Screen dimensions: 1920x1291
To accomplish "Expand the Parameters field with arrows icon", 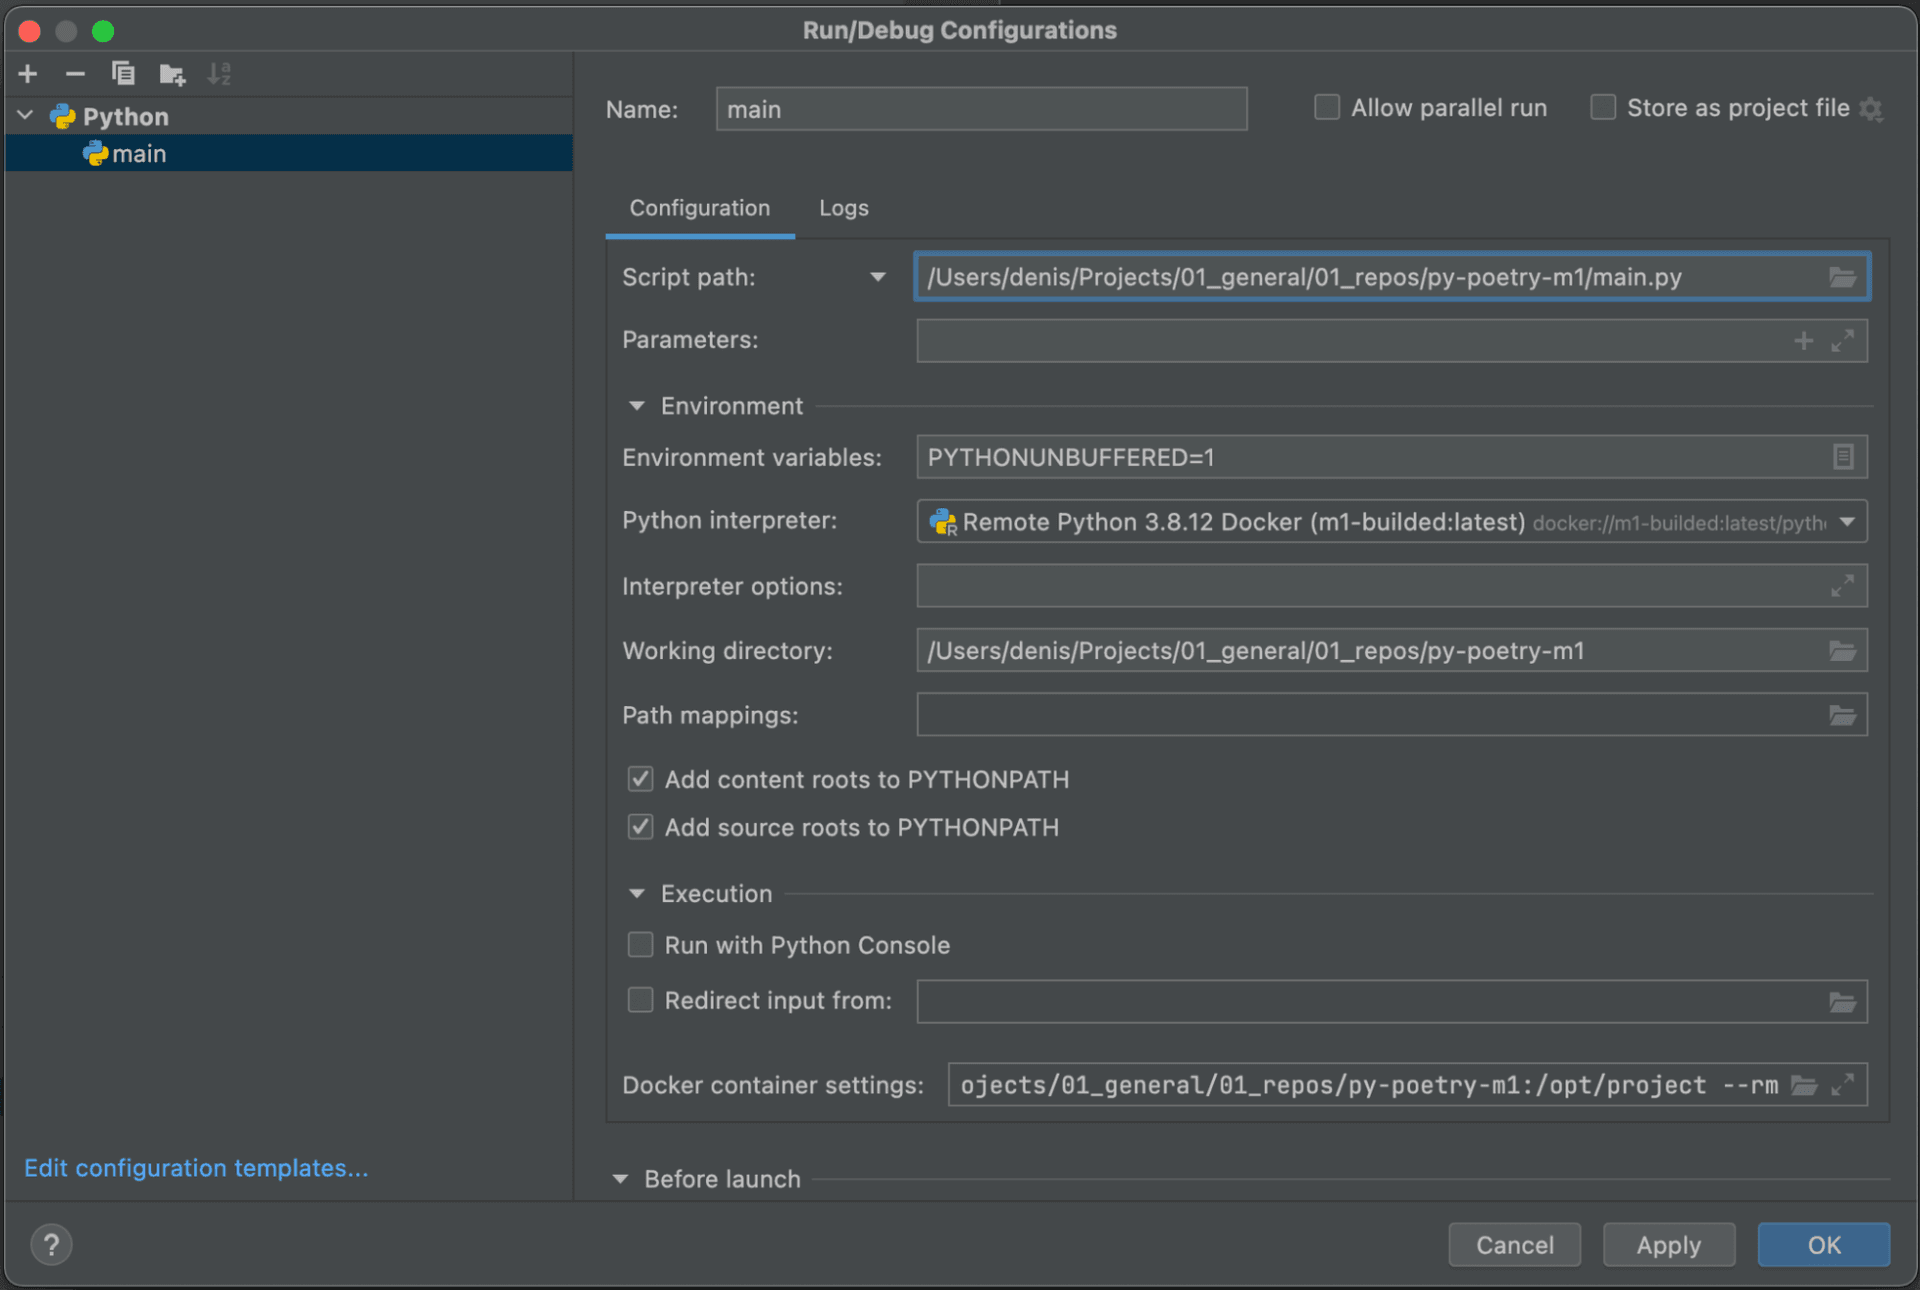I will coord(1842,341).
